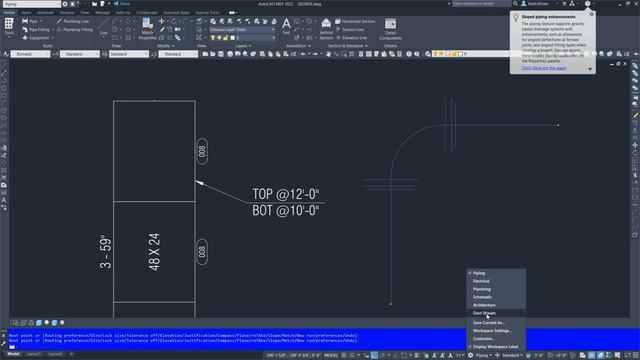Select the Architecture workspace
This screenshot has height=360, width=640.
[484, 305]
